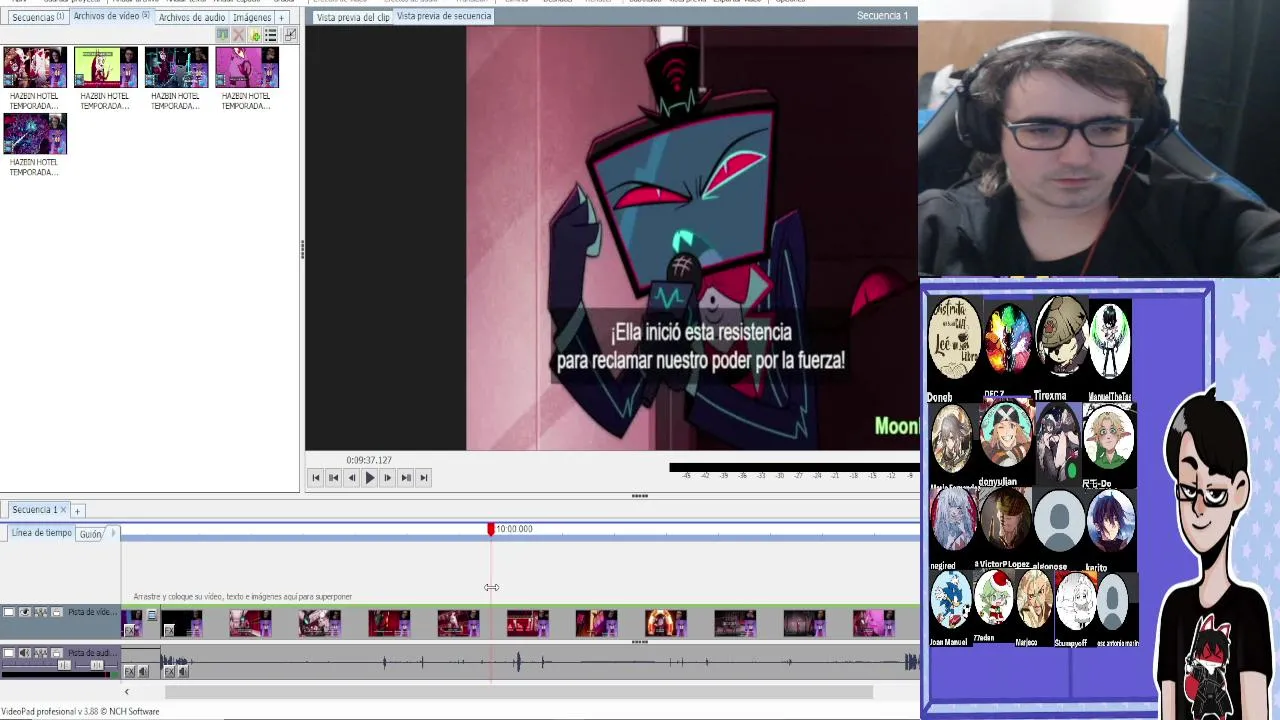Click the add file bin icon
Viewport: 1280px width, 720px height.
click(x=255, y=35)
